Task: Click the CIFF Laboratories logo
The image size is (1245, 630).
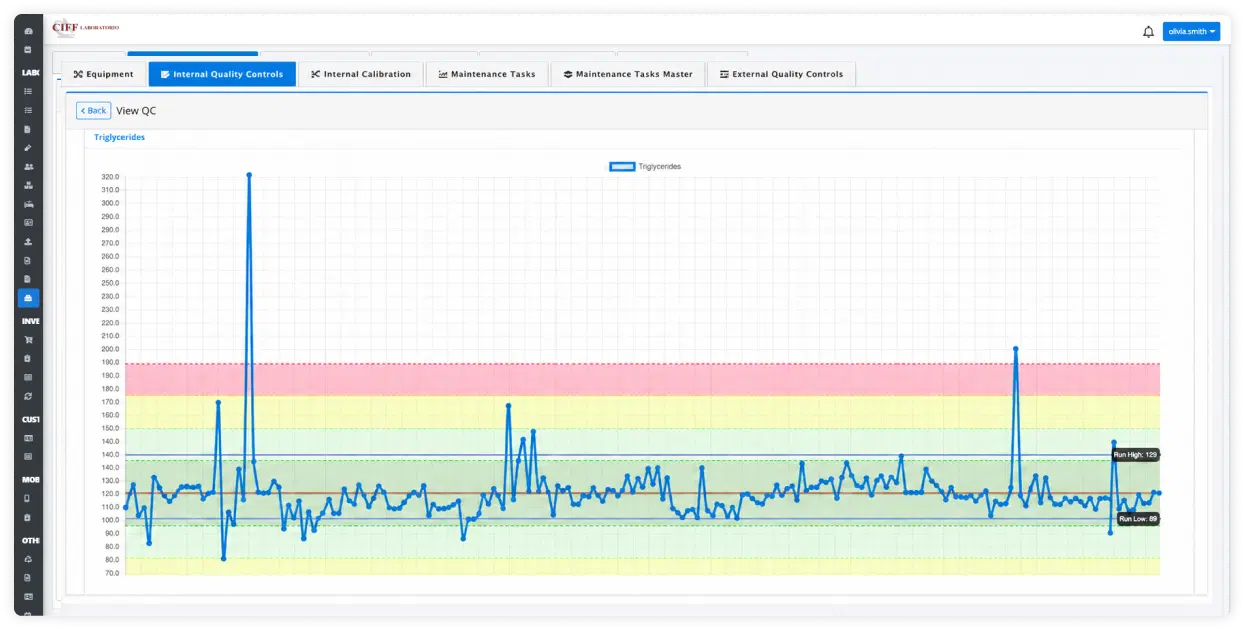Action: point(85,28)
